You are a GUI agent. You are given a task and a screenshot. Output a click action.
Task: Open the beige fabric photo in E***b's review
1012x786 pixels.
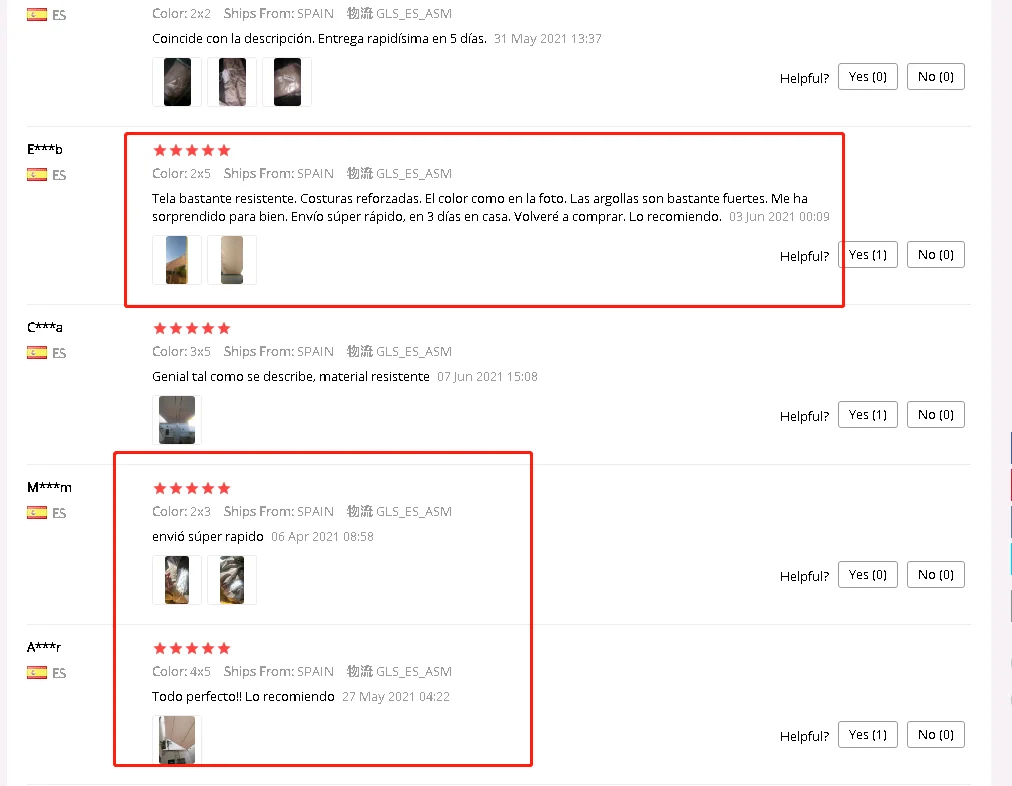coord(232,260)
